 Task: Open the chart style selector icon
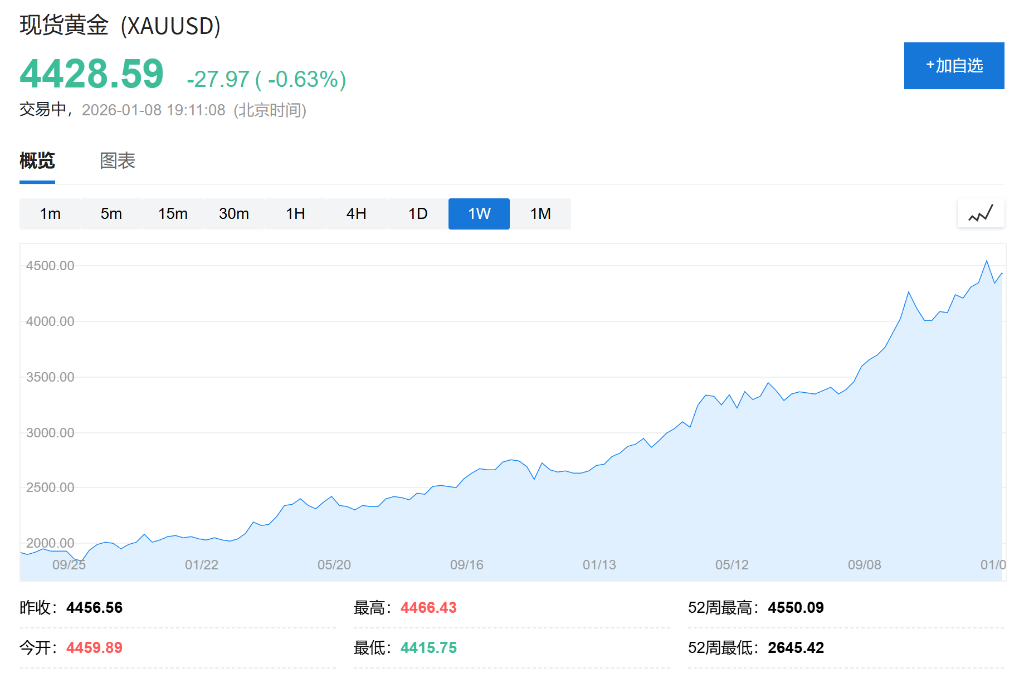981,212
